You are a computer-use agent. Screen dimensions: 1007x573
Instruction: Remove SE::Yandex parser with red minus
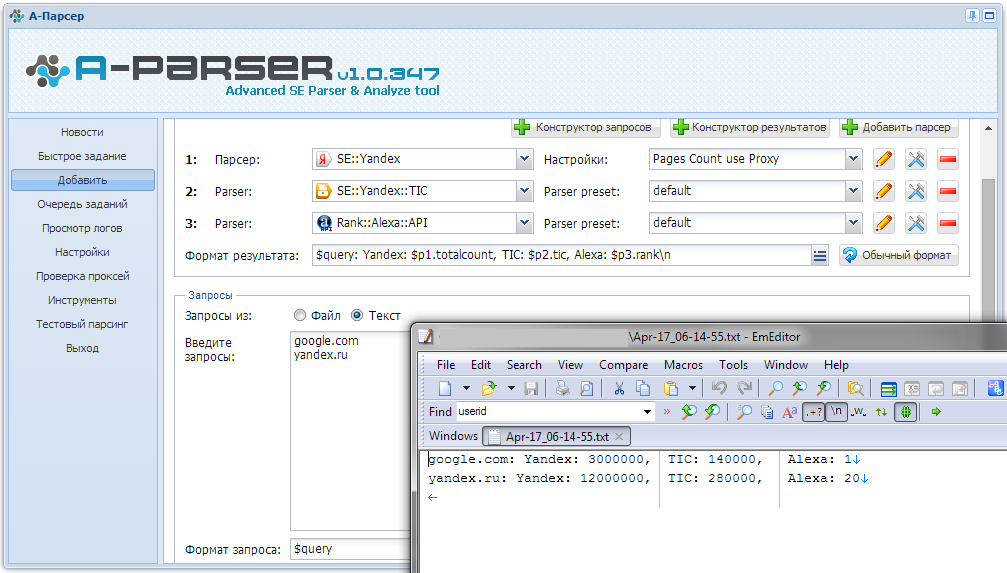948,159
